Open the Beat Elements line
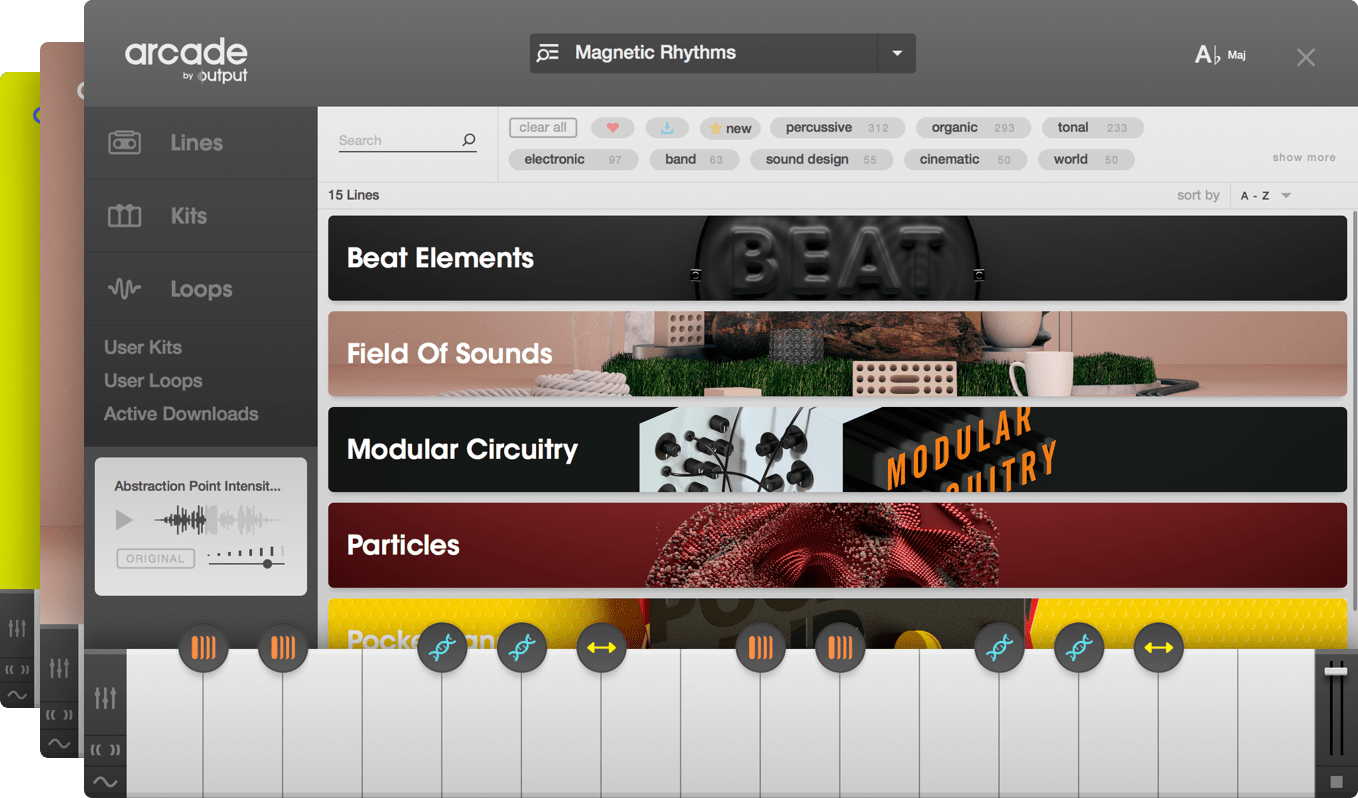 (x=837, y=258)
